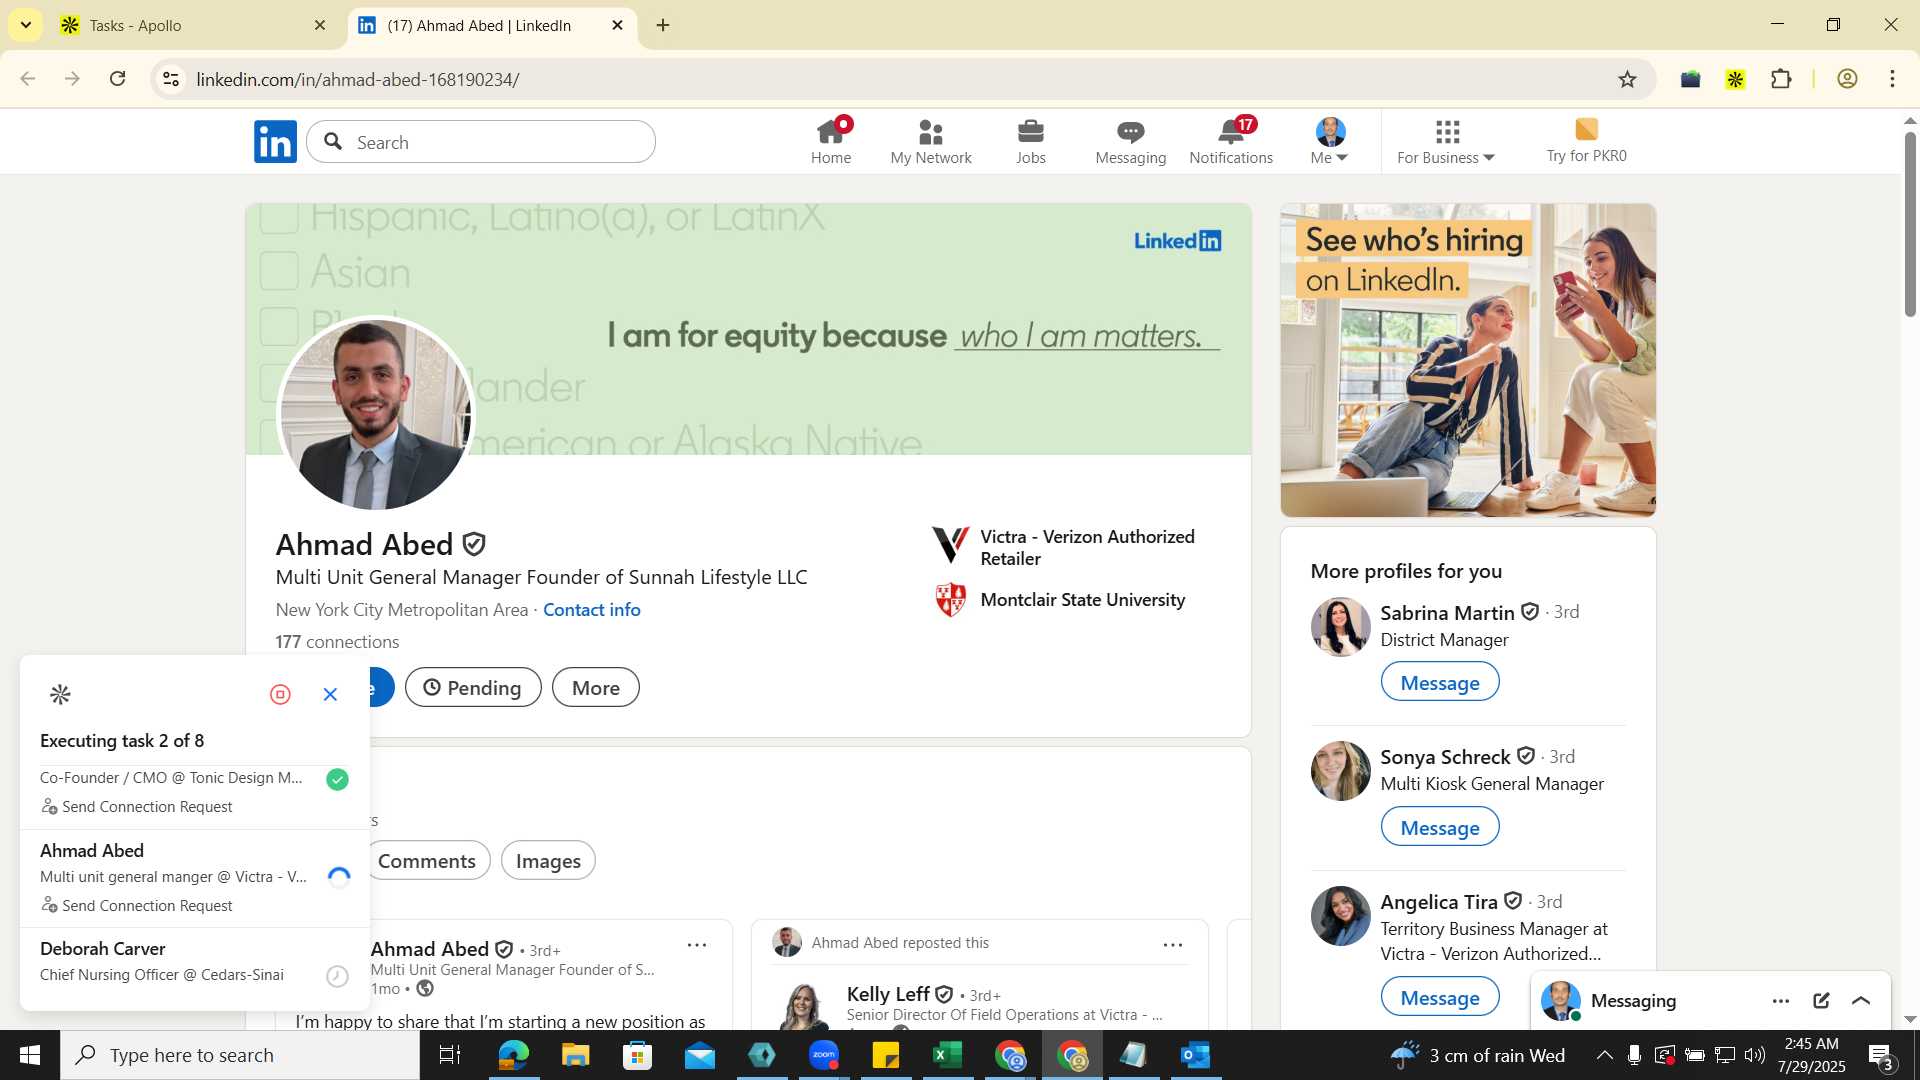Click the See who's hiring ad
Screen dimensions: 1920x1080
[1468, 360]
